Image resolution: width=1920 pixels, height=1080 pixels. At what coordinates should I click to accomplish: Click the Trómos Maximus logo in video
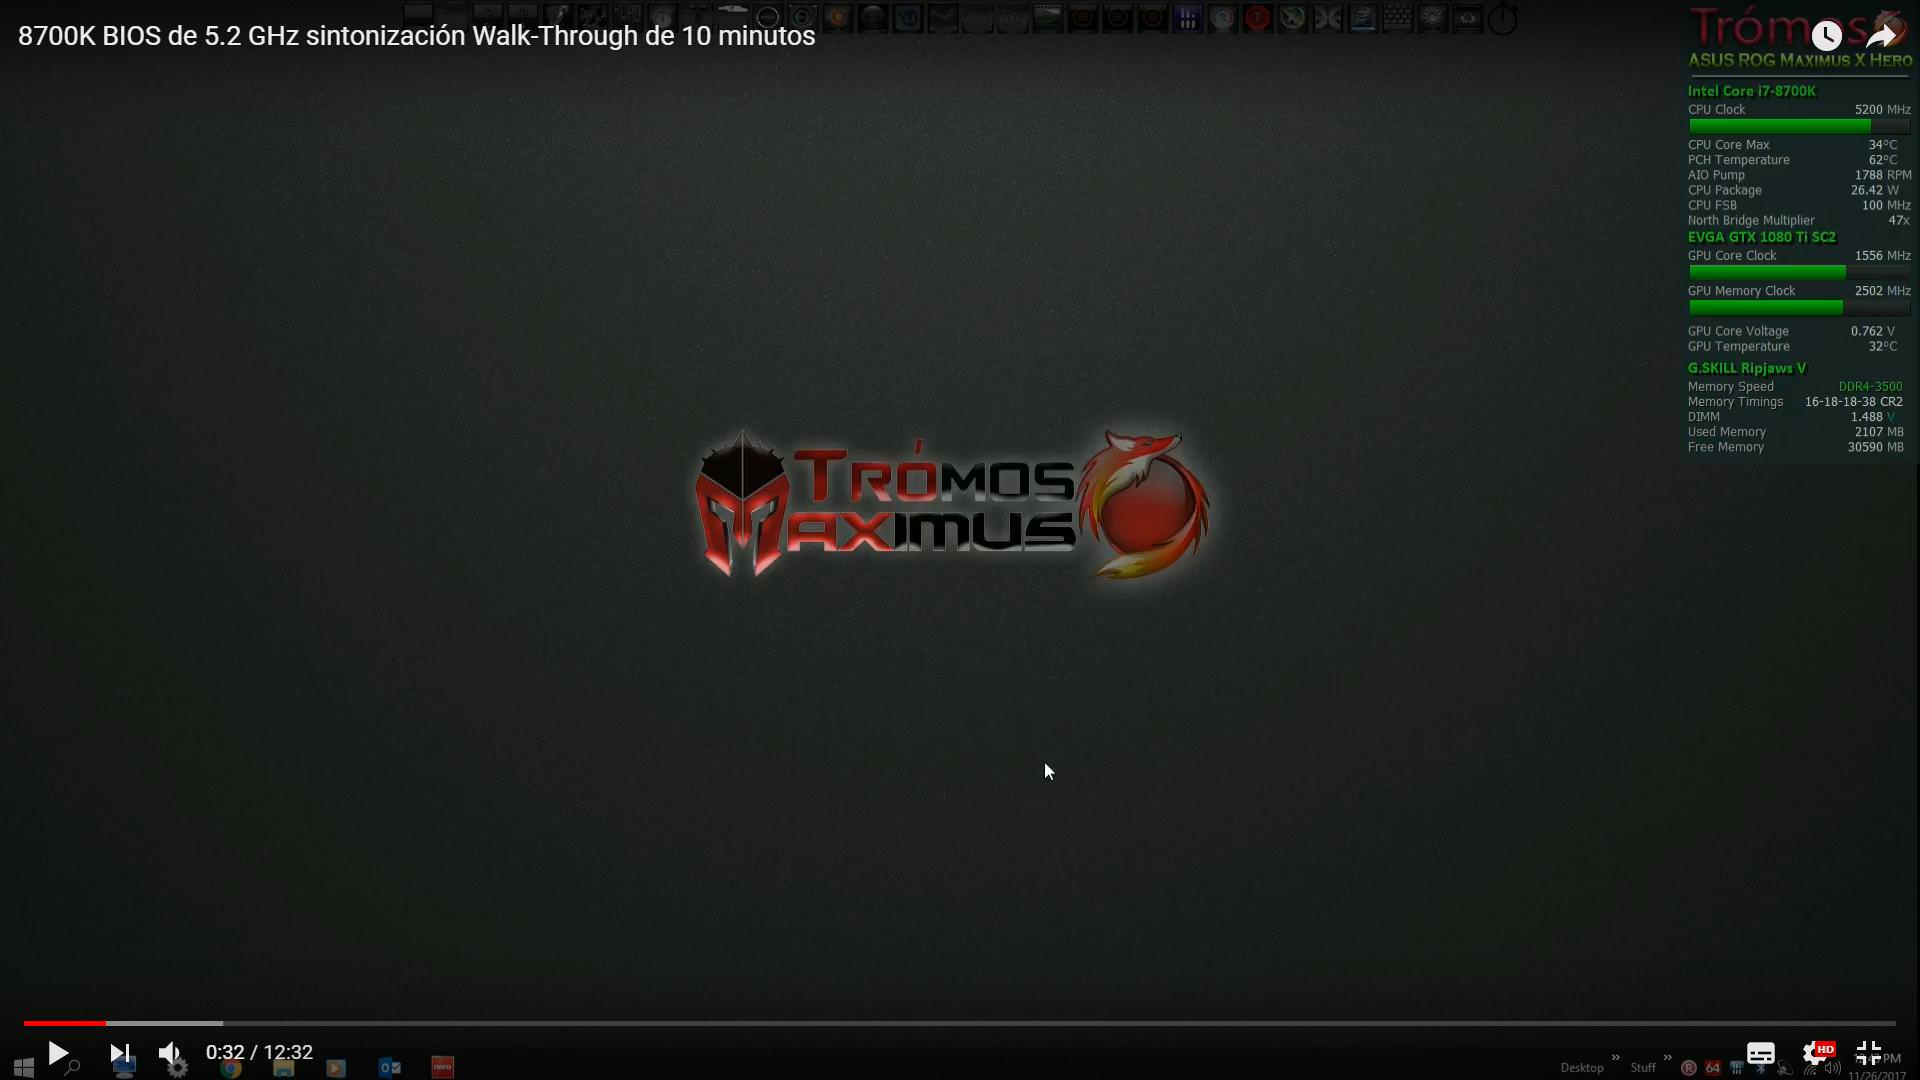click(952, 505)
